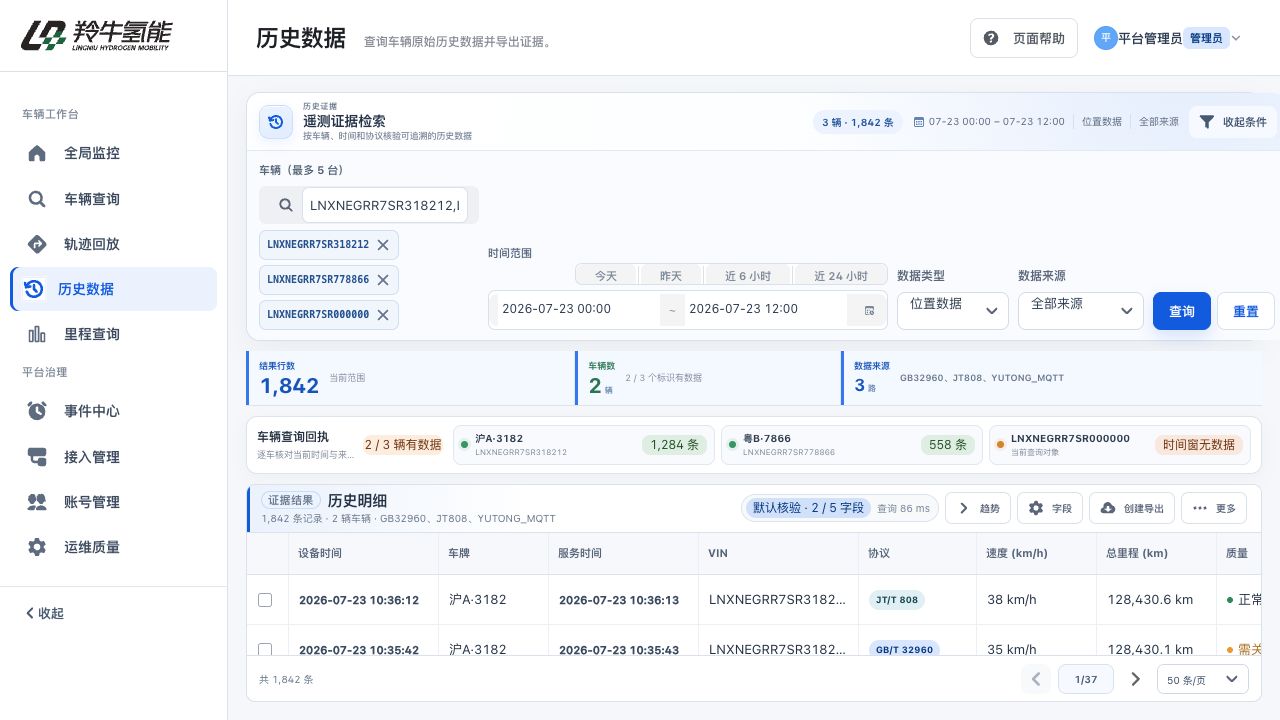
Task: Click 默认核验 · 2 / 5 字段 chip
Action: [x=808, y=508]
